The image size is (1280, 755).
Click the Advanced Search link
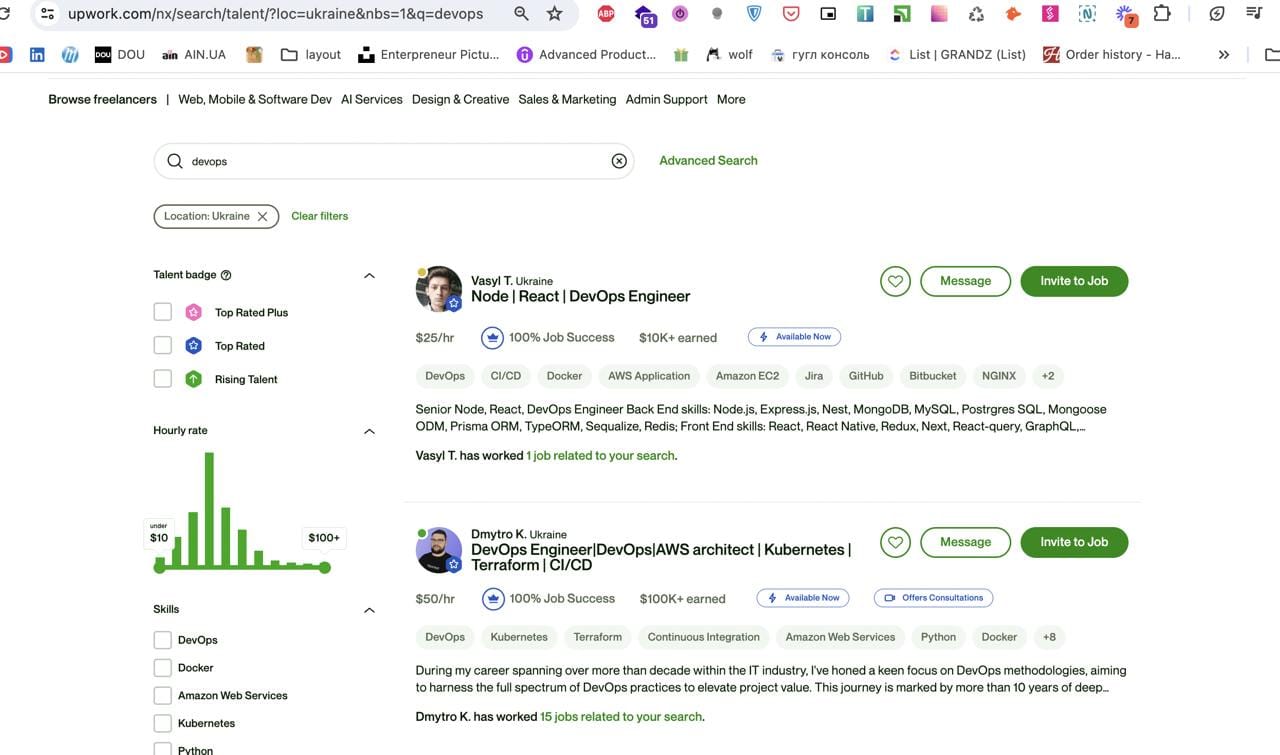pyautogui.click(x=708, y=160)
